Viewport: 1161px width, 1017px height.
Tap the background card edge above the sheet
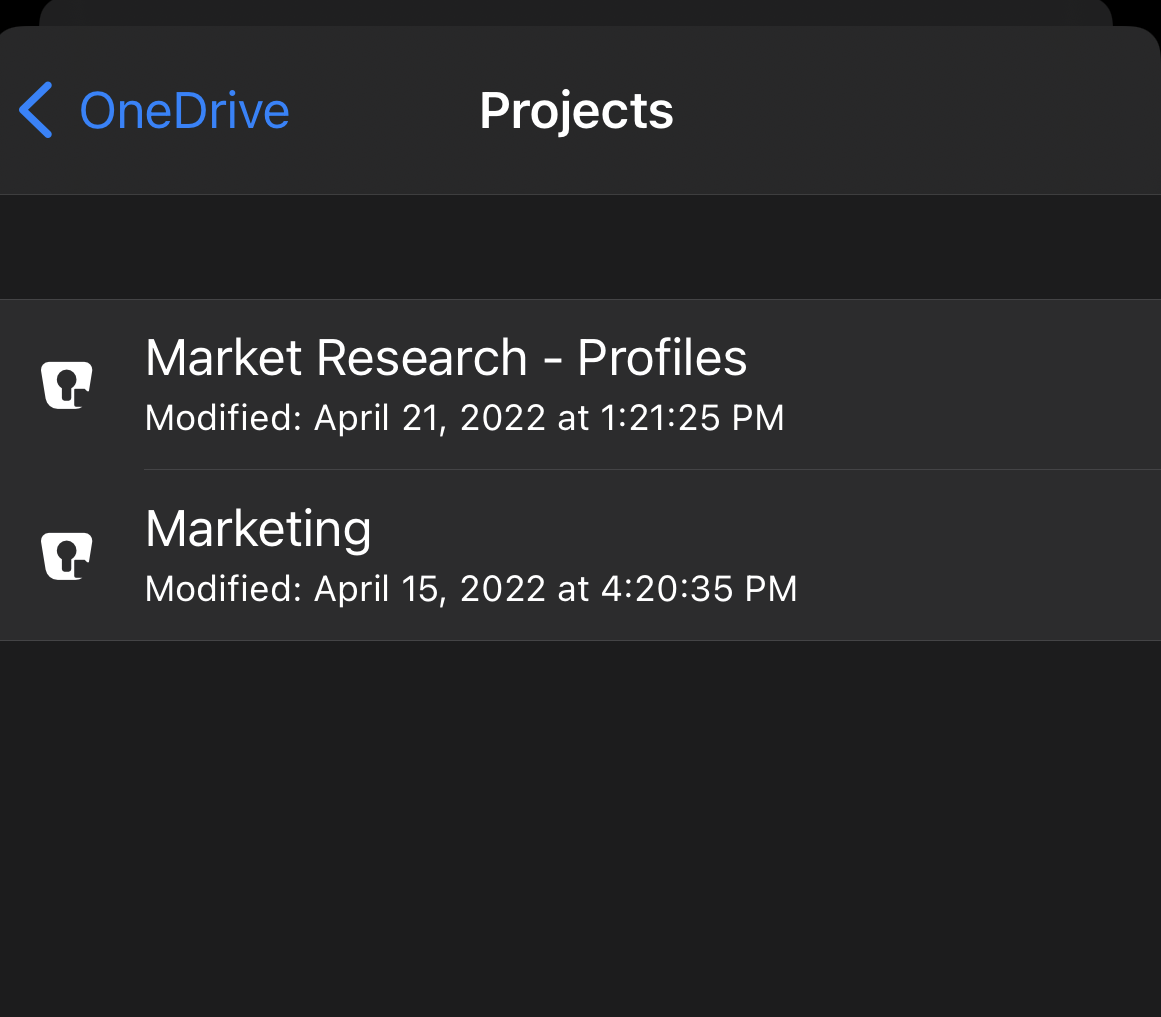576,12
